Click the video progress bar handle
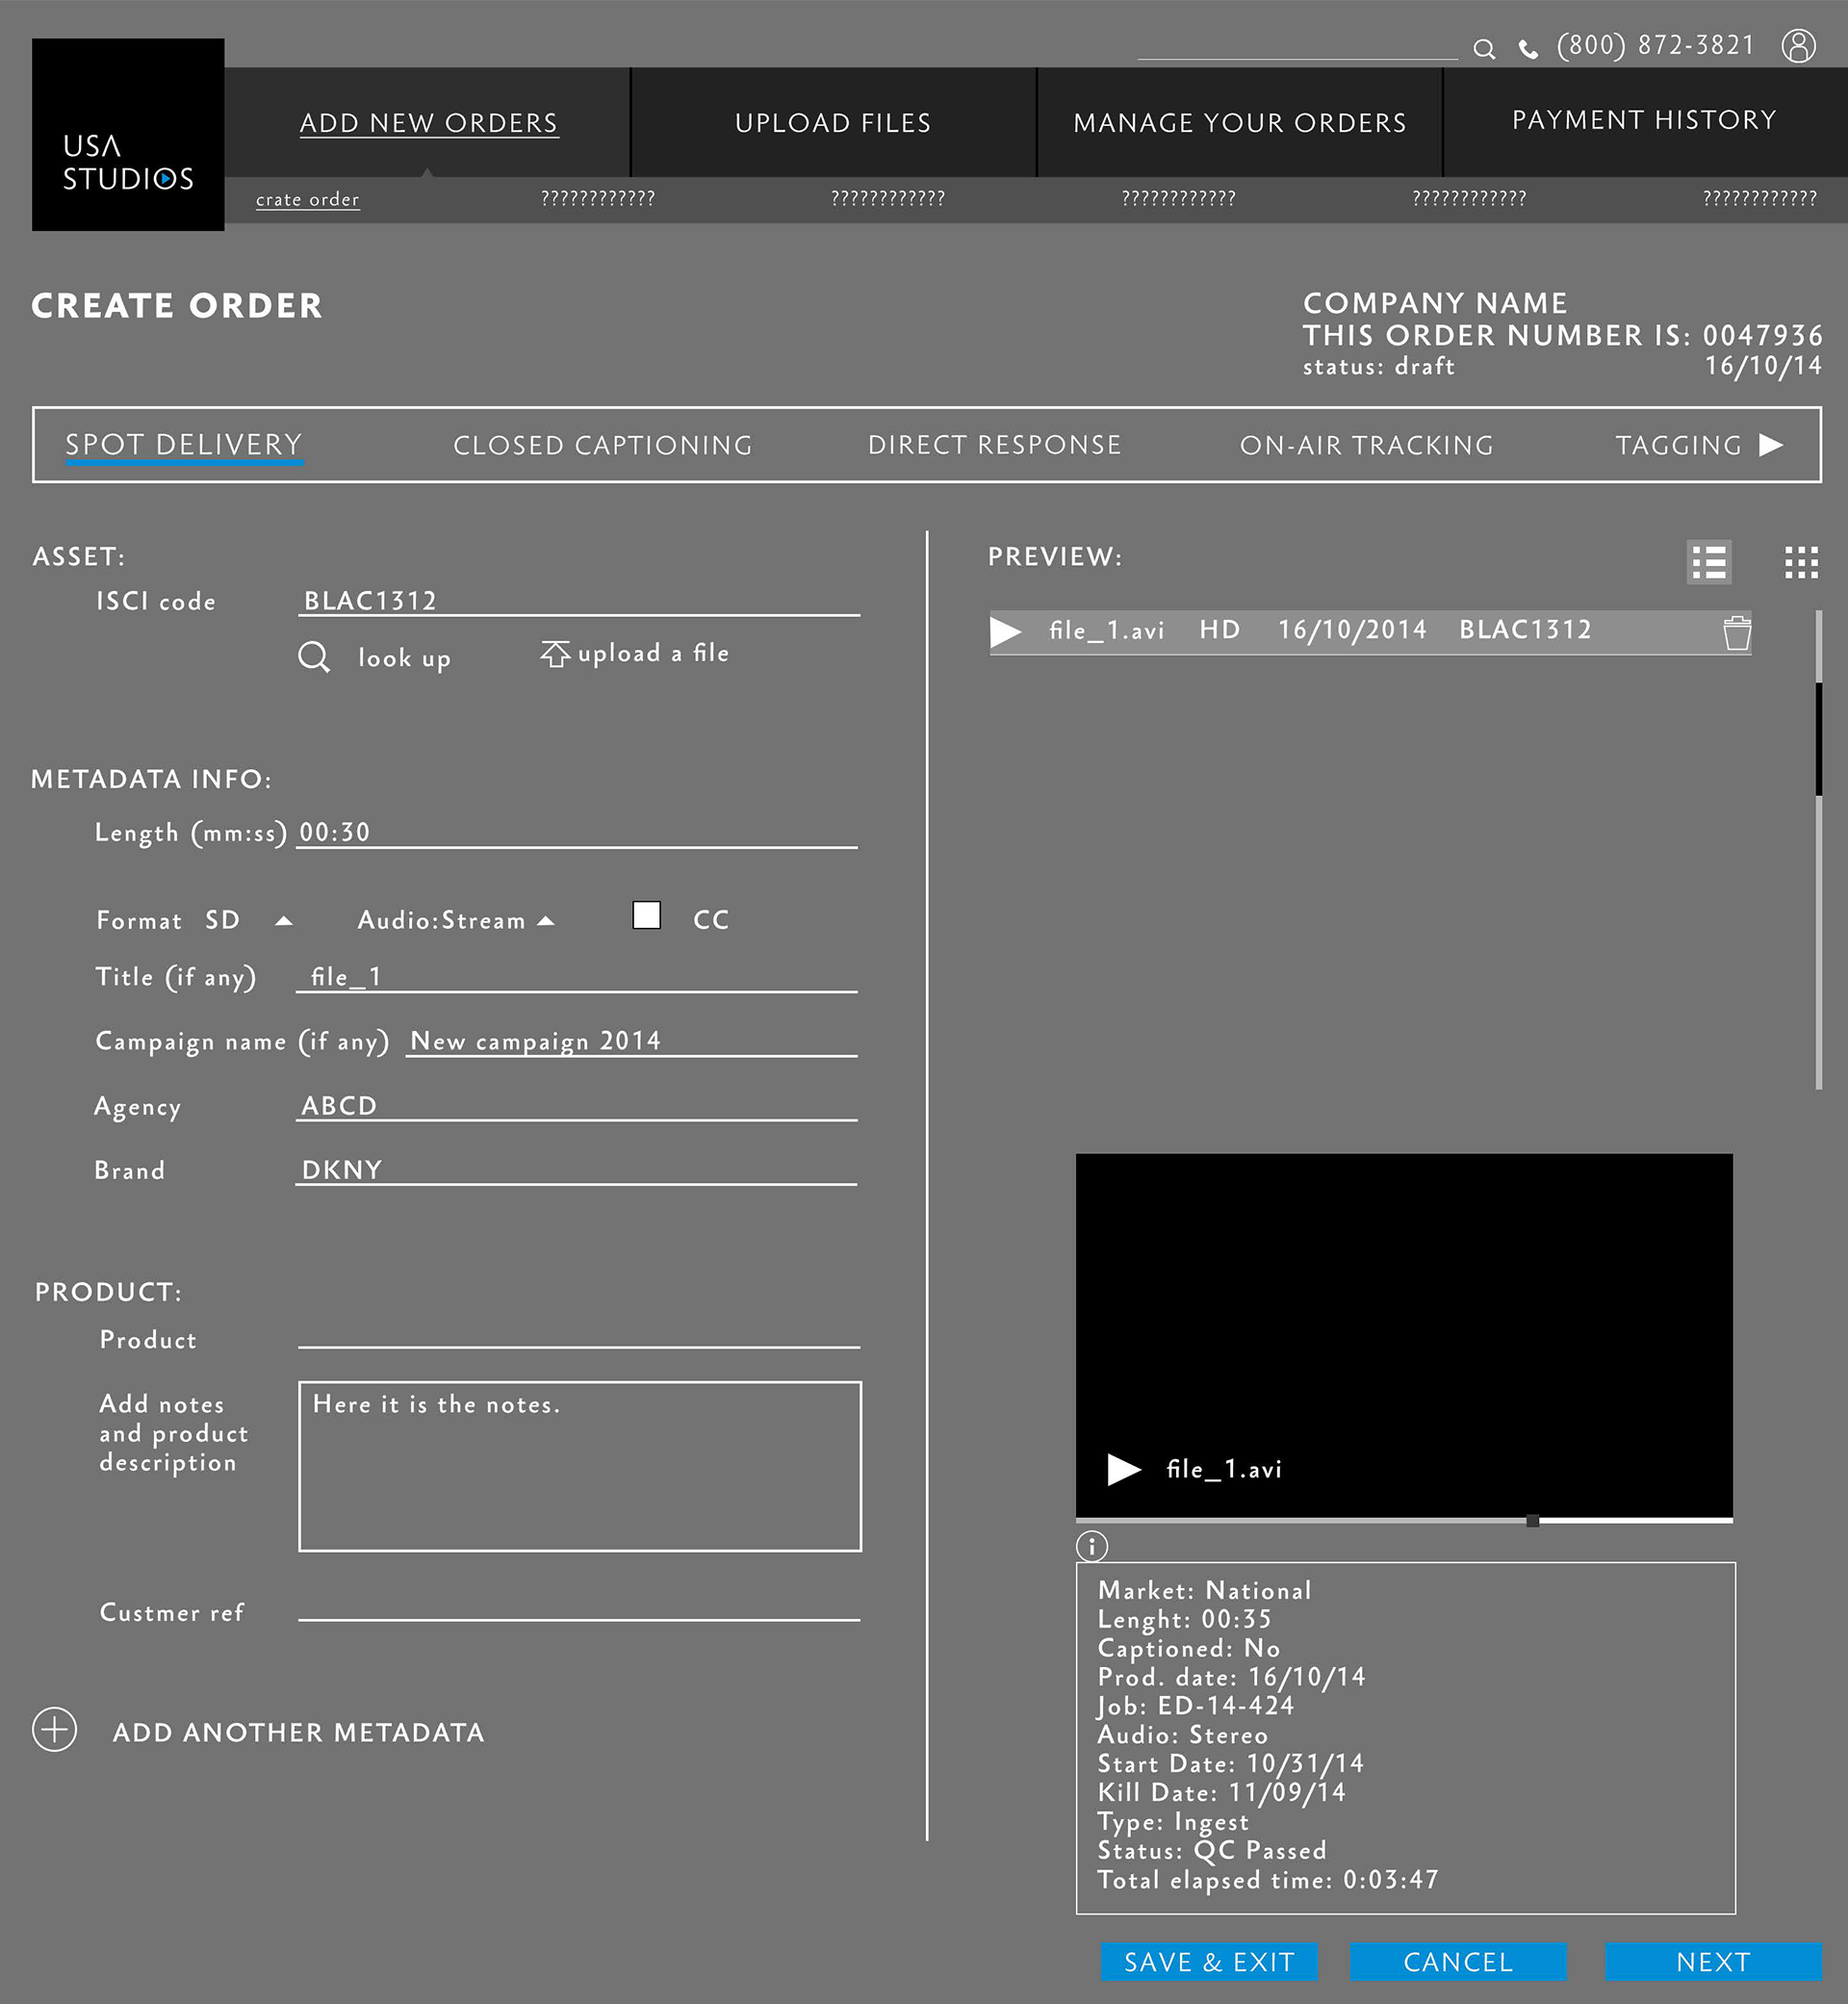1848x2004 pixels. pyautogui.click(x=1532, y=1521)
